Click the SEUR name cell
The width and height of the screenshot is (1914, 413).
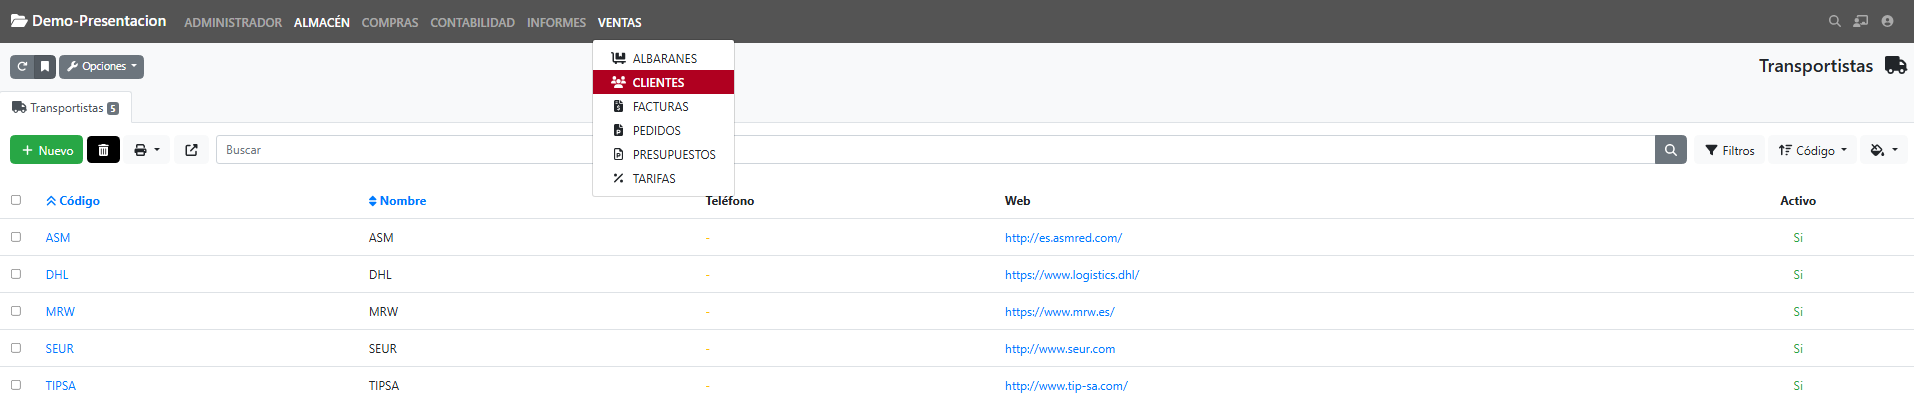(x=383, y=349)
